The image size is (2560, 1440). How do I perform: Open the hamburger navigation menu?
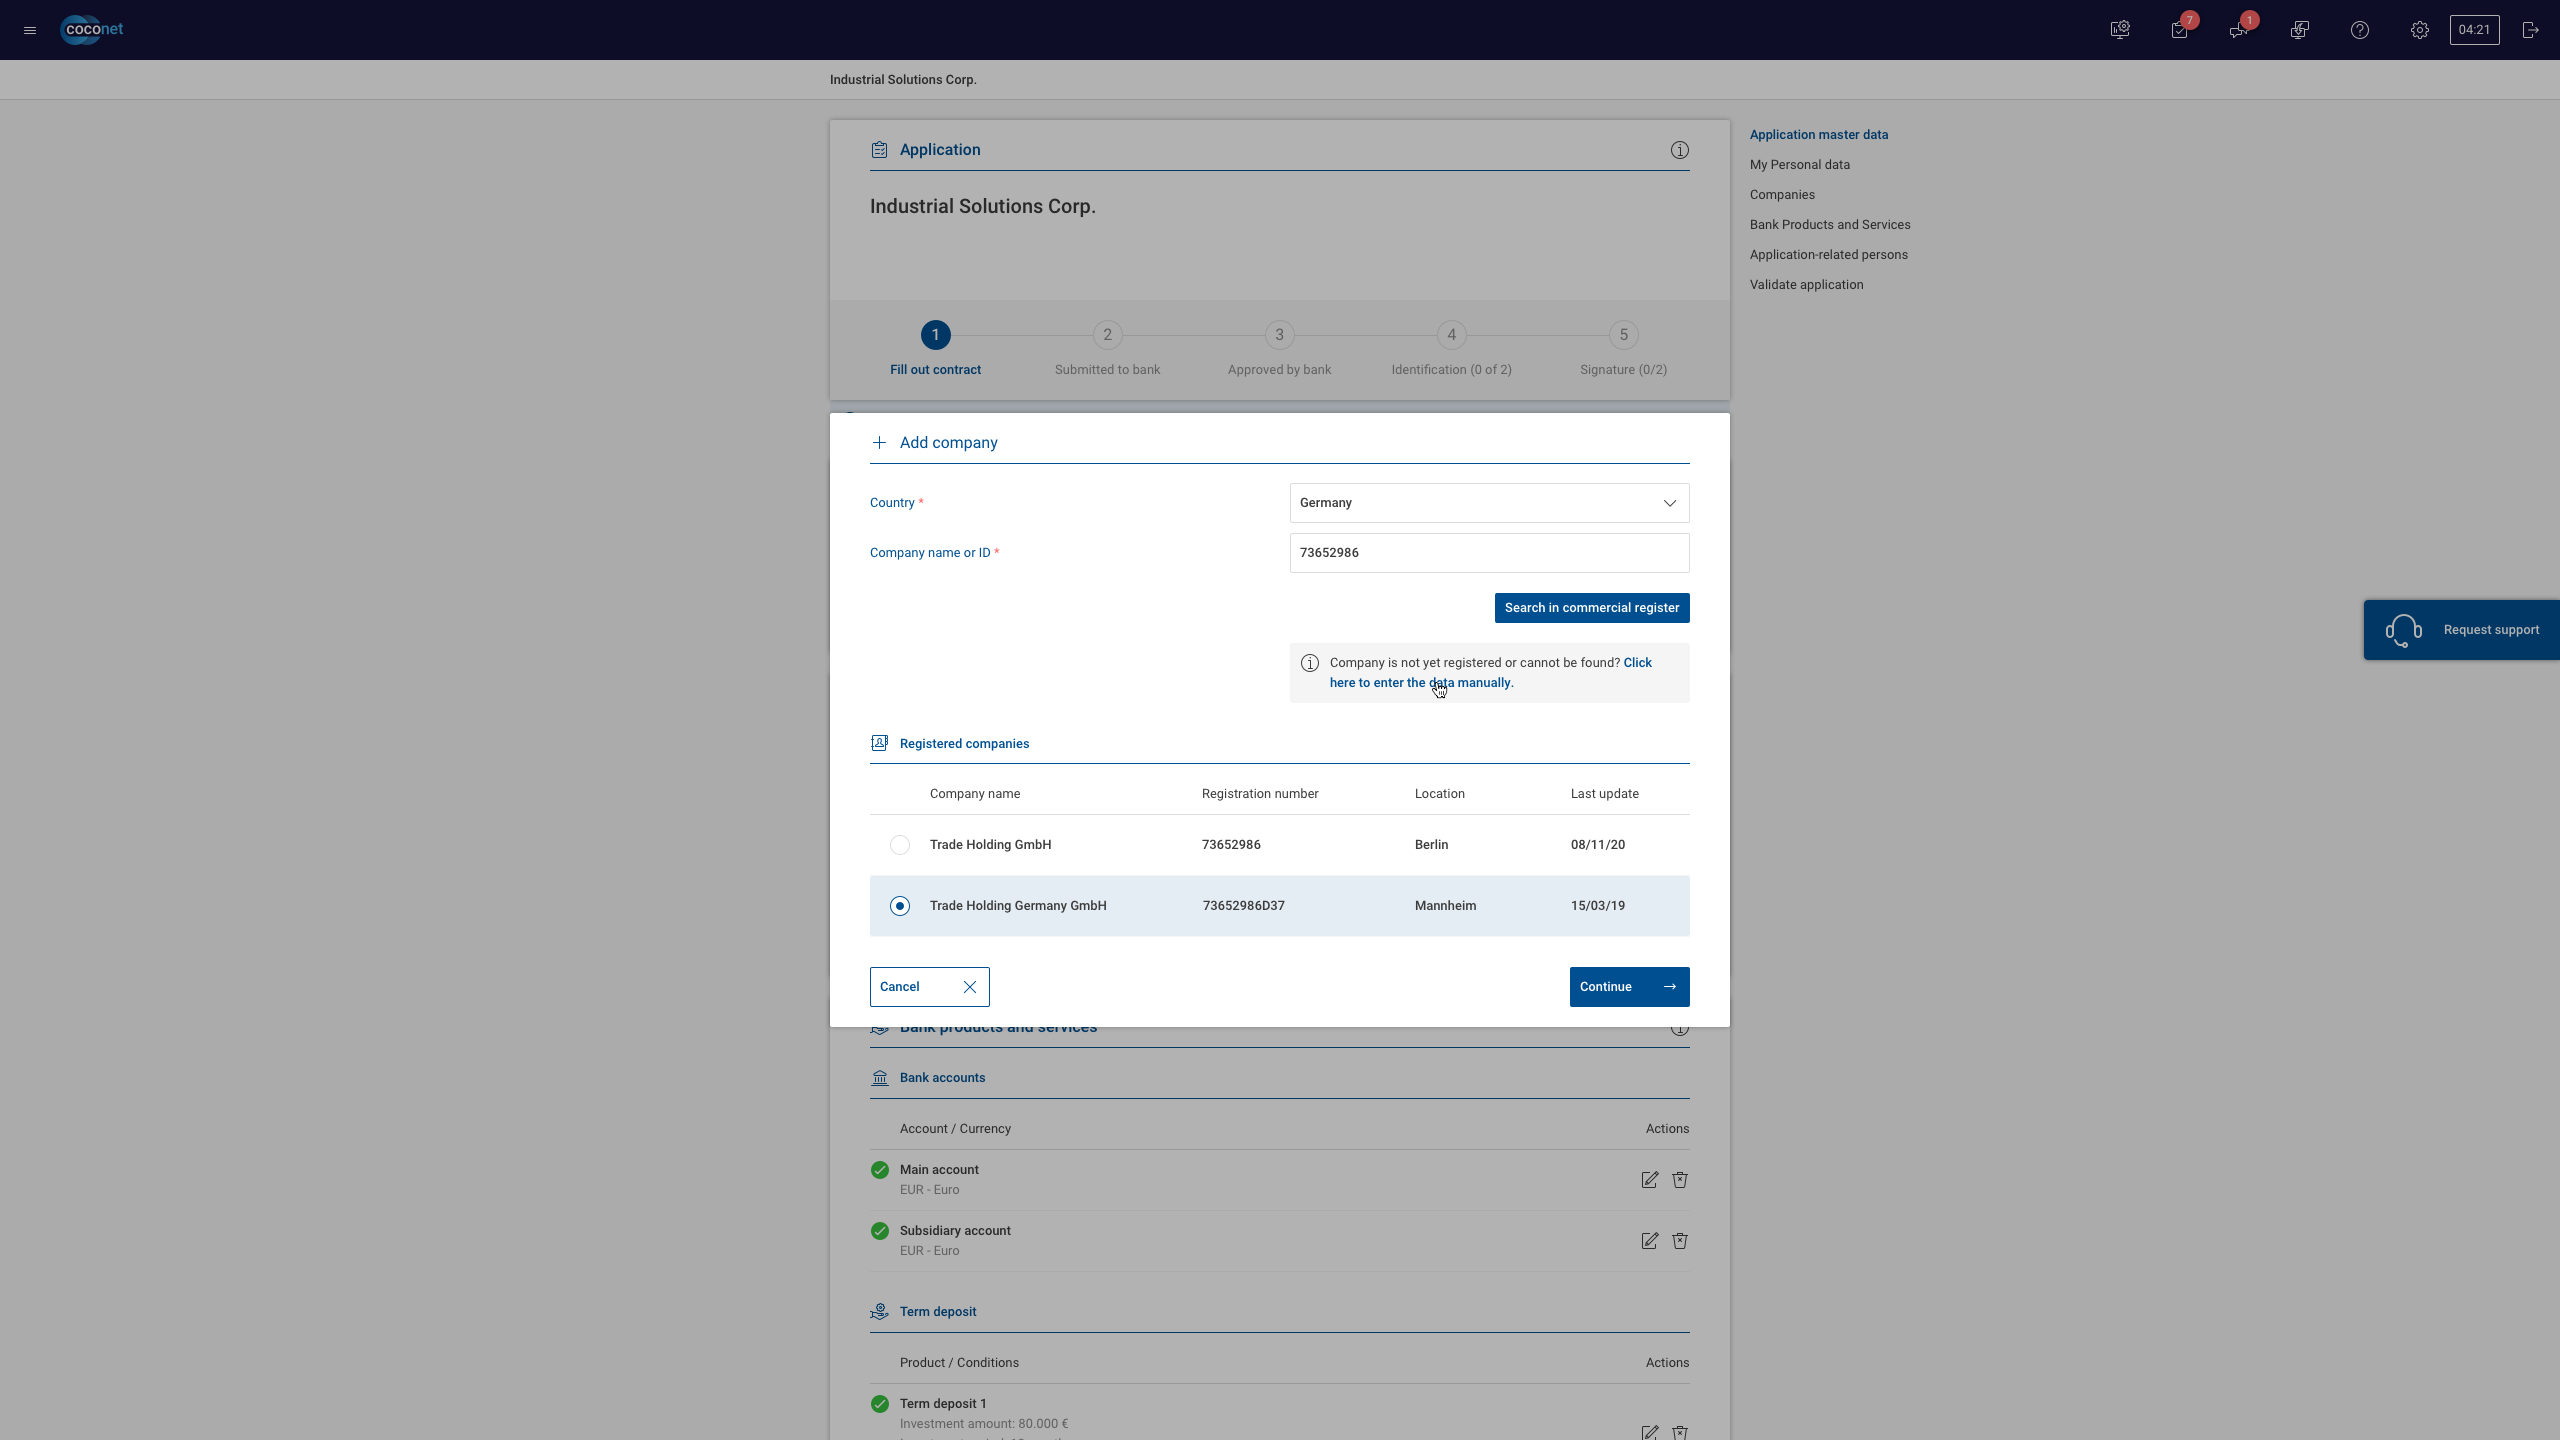pyautogui.click(x=30, y=30)
